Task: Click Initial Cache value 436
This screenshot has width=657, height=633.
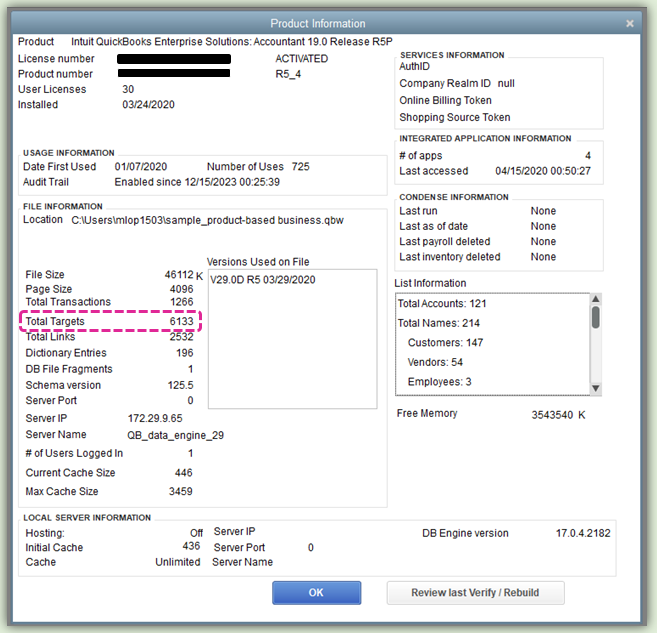Action: coord(191,546)
